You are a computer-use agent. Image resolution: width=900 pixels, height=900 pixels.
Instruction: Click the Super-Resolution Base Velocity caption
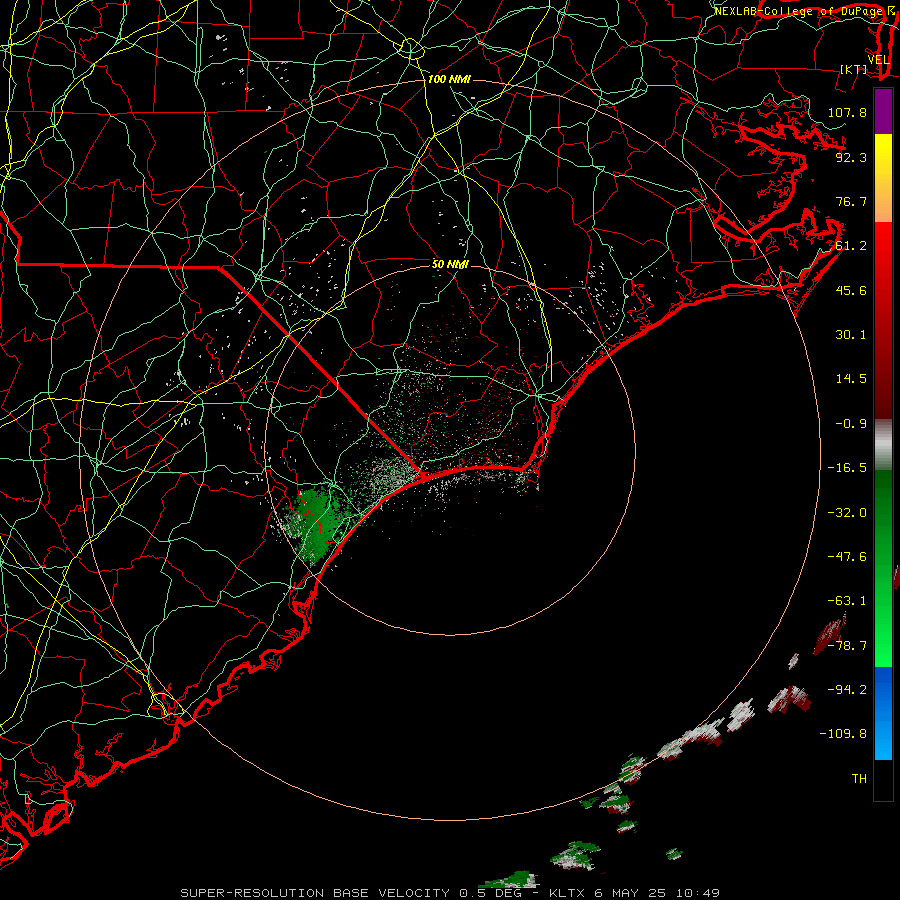449,893
